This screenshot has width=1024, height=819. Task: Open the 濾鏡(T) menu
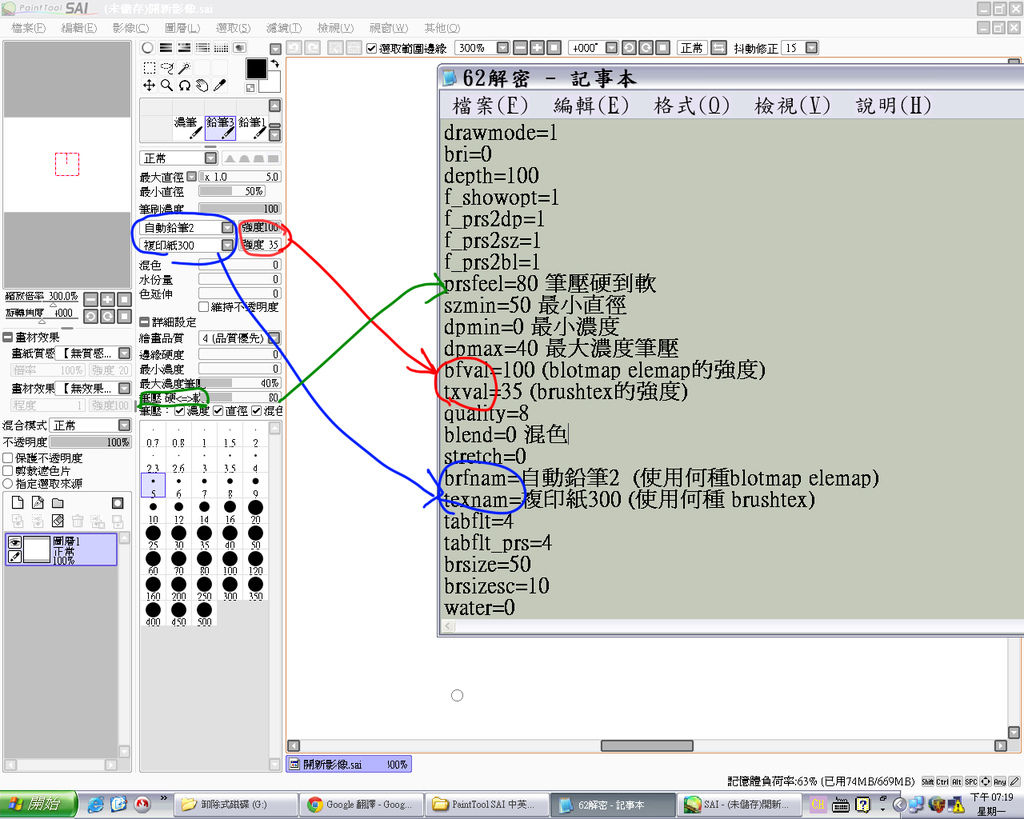[x=284, y=28]
